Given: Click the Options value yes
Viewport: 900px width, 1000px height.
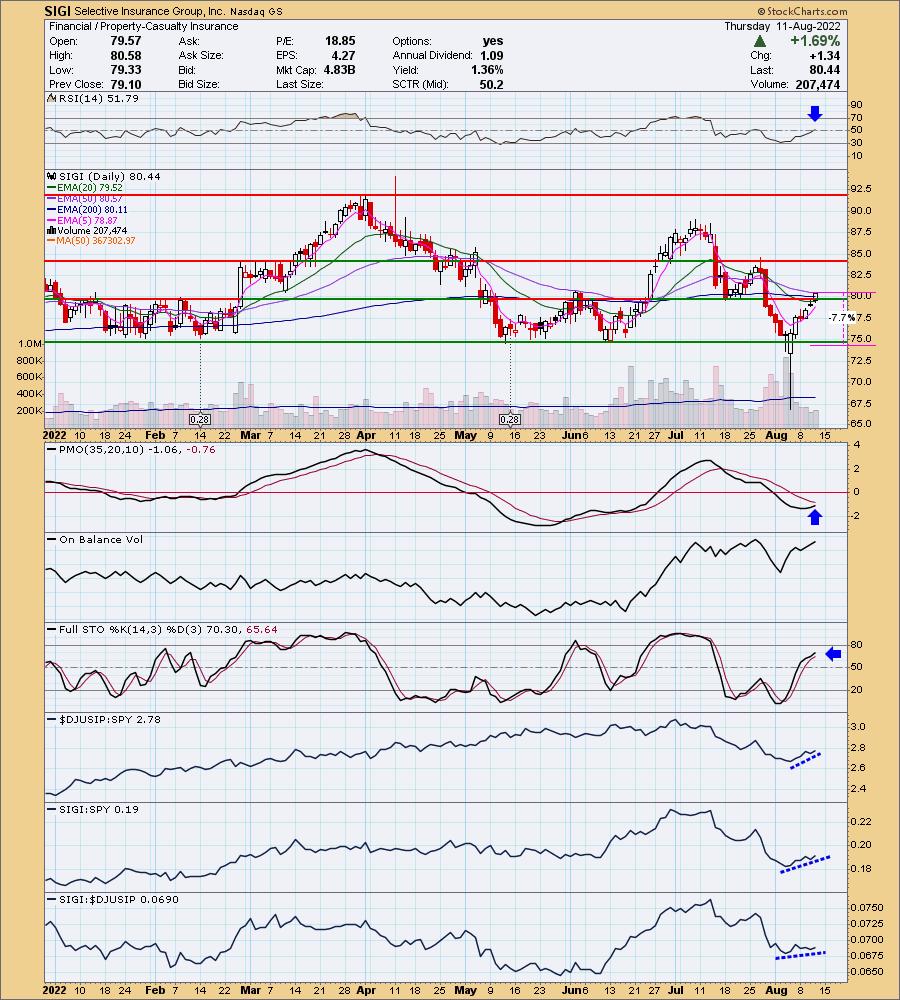Looking at the screenshot, I should point(492,41).
